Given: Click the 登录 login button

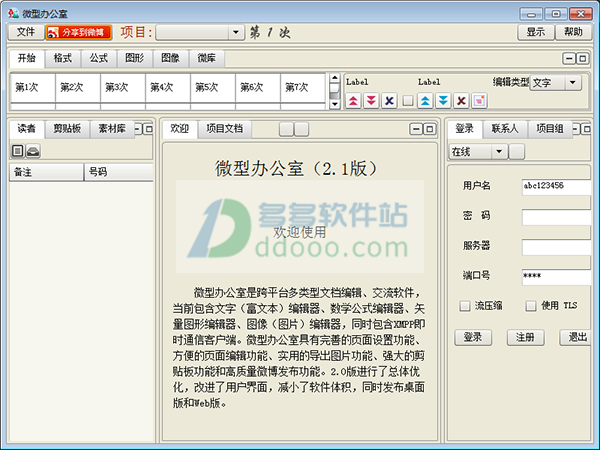Looking at the screenshot, I should [473, 338].
